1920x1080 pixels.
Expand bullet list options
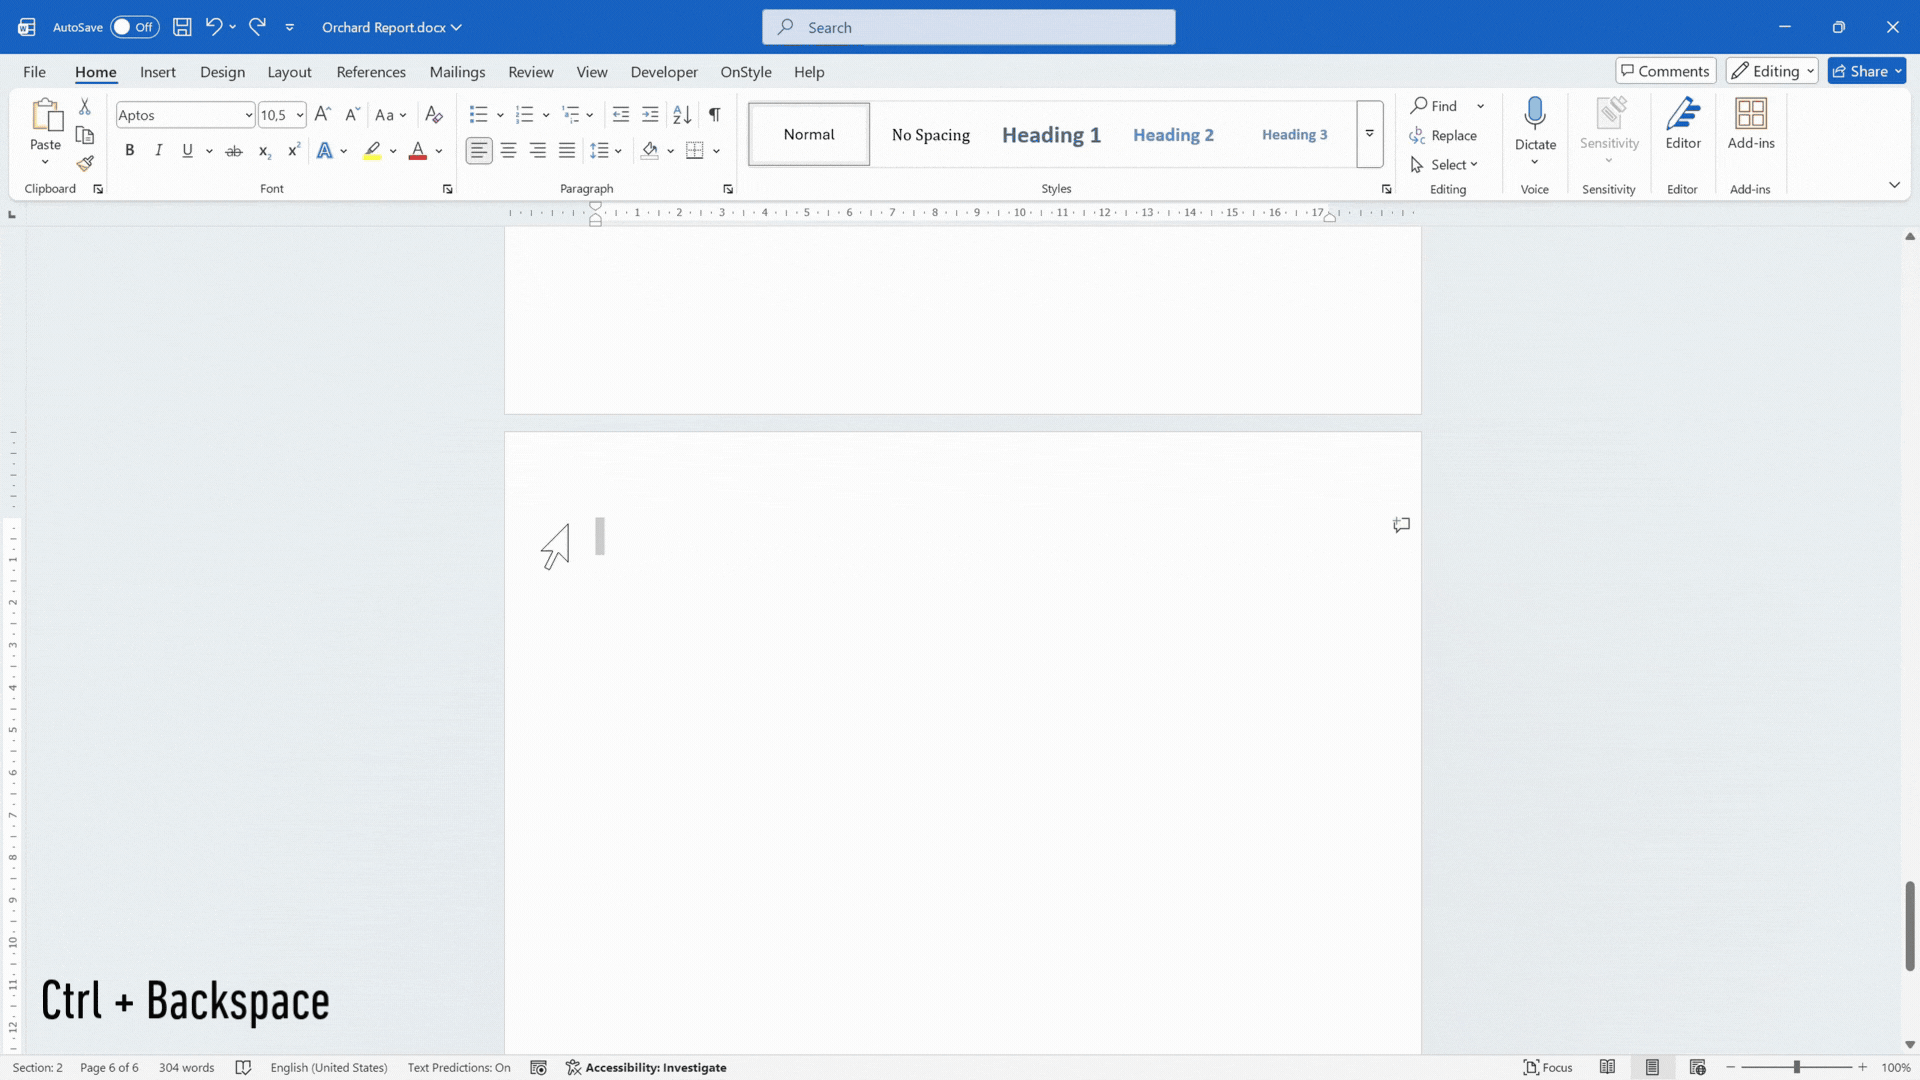point(500,115)
